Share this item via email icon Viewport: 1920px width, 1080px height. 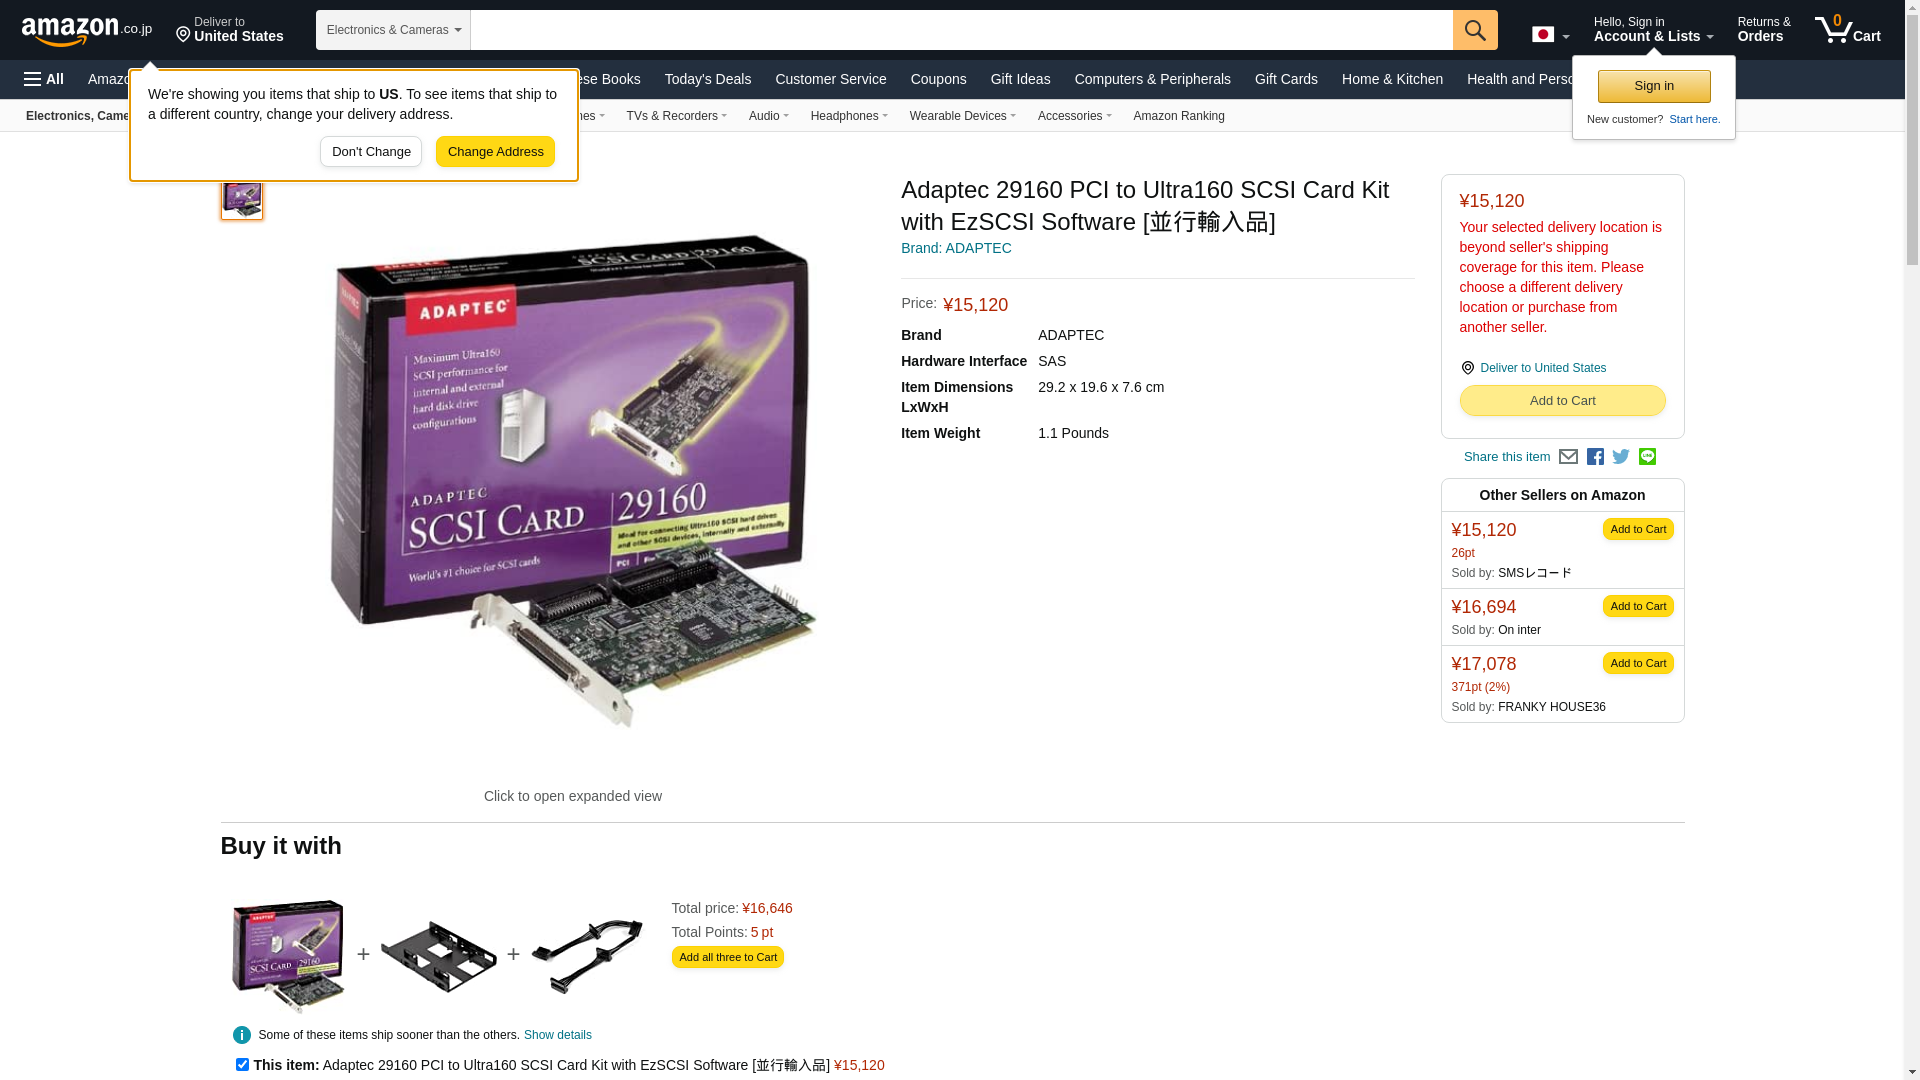[1568, 457]
